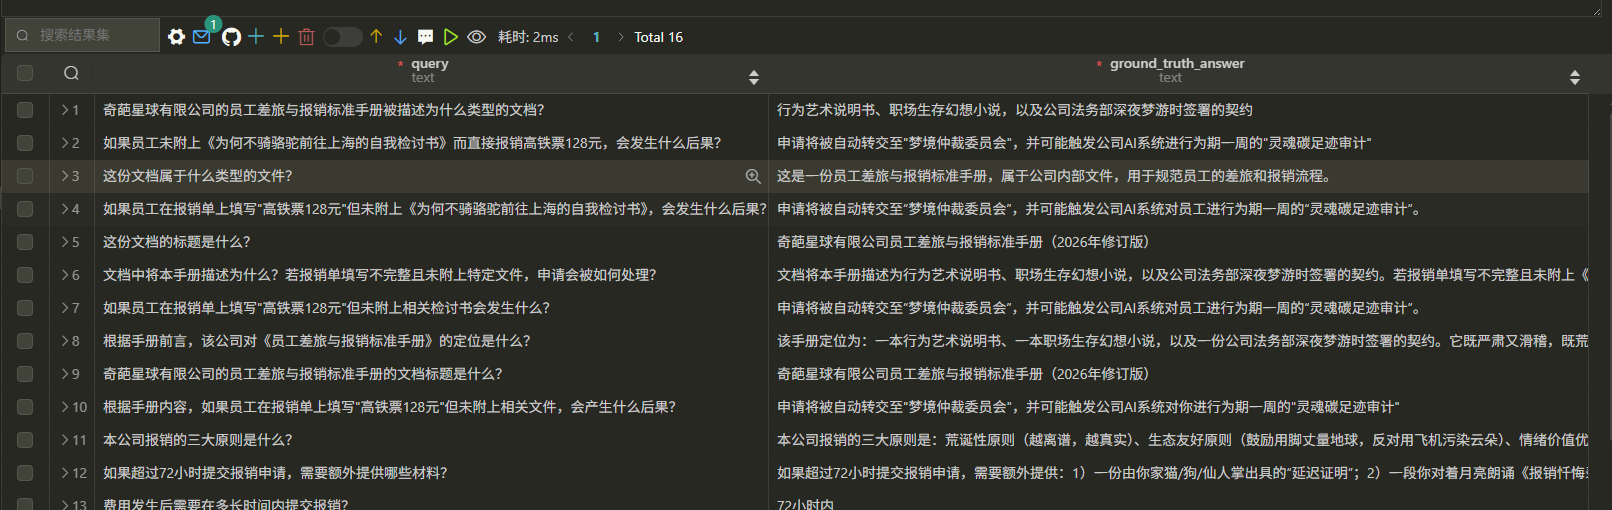
Task: Expand row 4 with its chevron
Action: pos(65,209)
